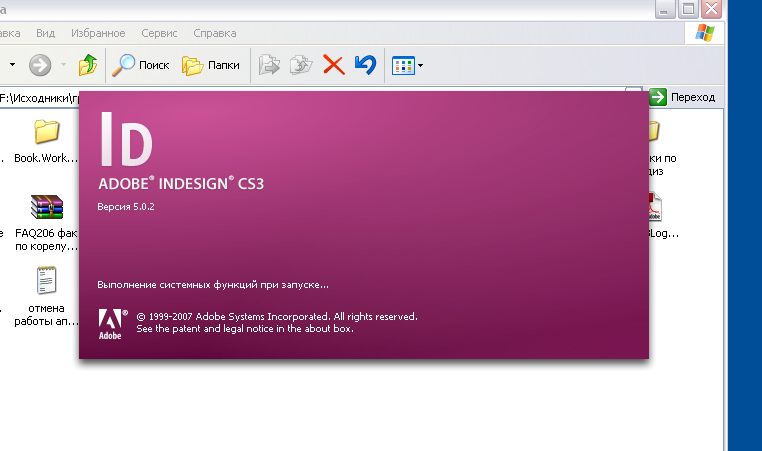Click the Views grid icon
Viewport: 762px width, 451px height.
(x=403, y=66)
